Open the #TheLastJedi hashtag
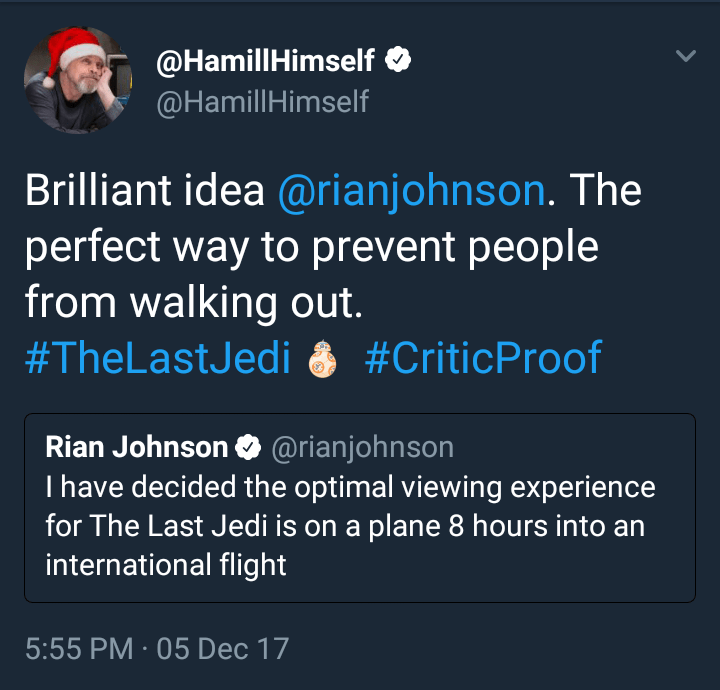720x690 pixels. click(158, 357)
